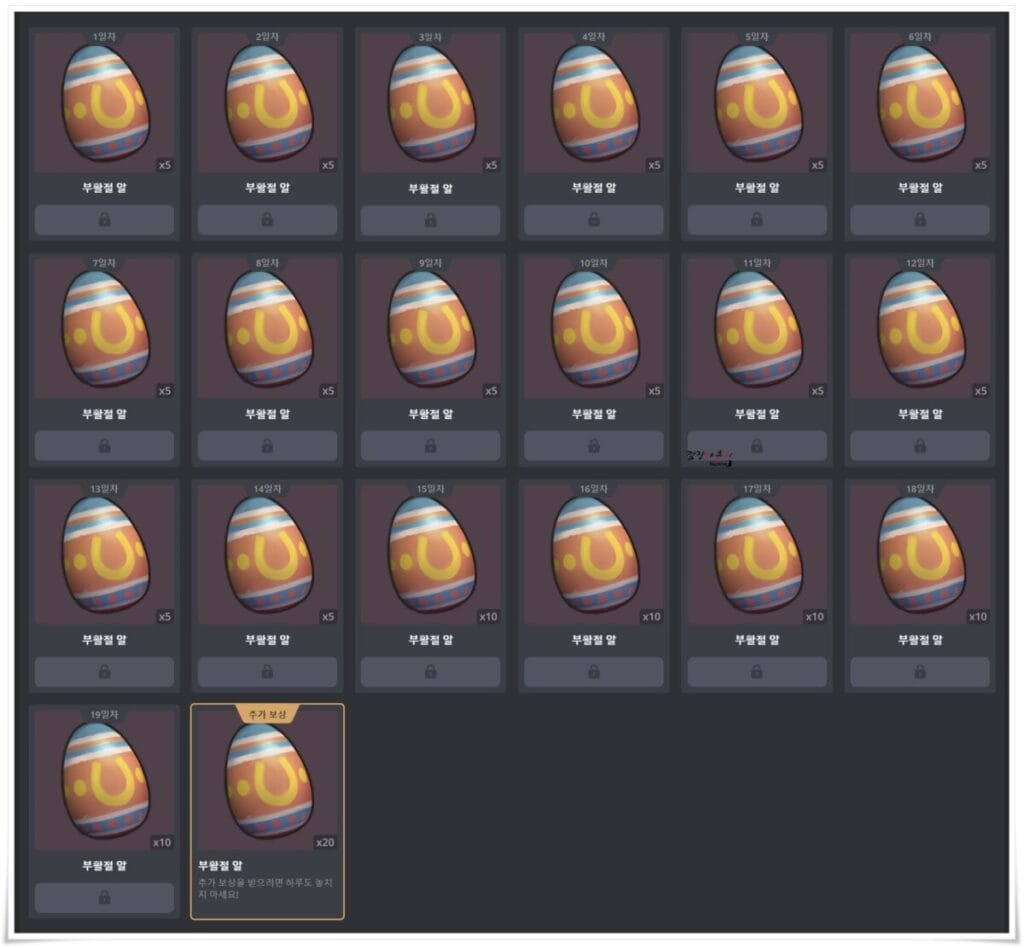
Task: Click the 10일차 day label
Action: tap(594, 263)
